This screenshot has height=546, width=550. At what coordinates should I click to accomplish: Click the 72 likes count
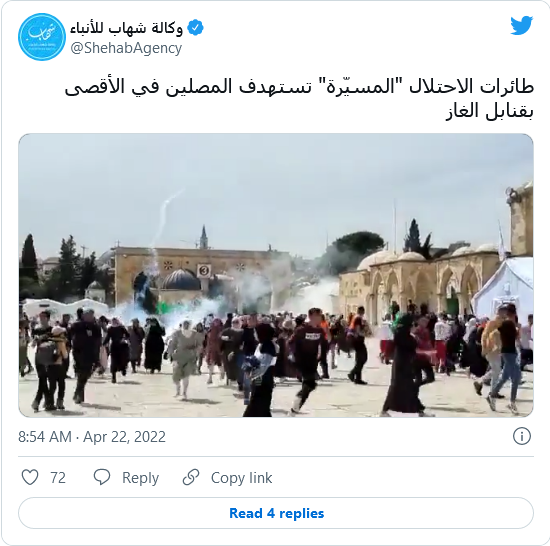[58, 478]
